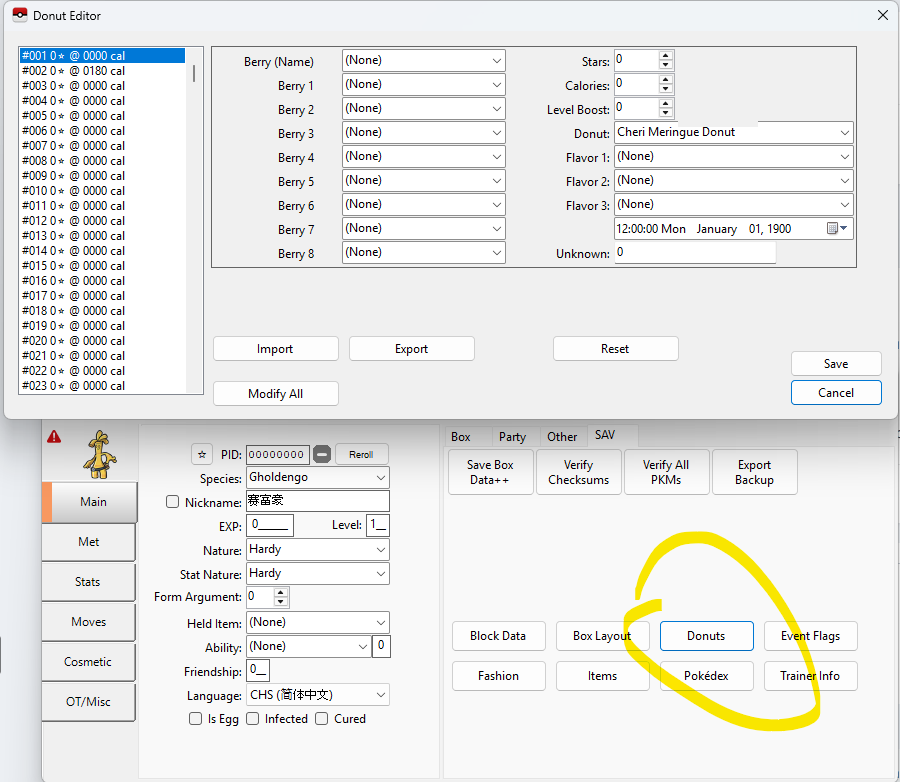Click the red warning legality icon
Image resolution: width=900 pixels, height=782 pixels.
54,437
